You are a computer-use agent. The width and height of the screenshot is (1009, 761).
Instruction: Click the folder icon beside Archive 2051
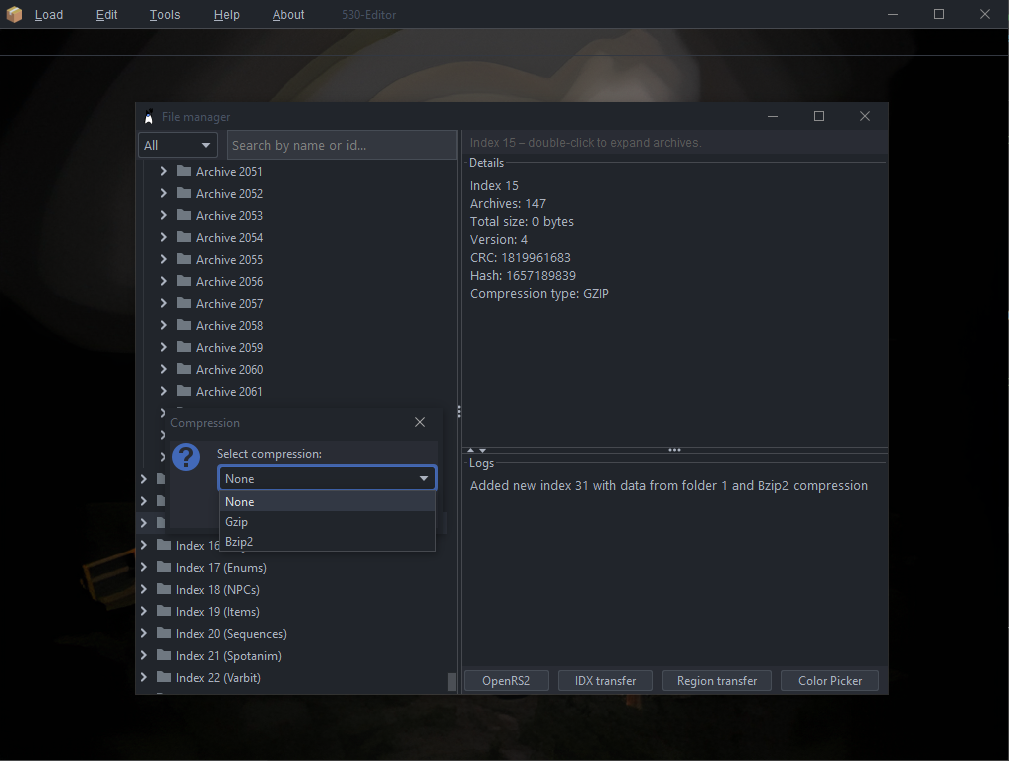coord(183,171)
